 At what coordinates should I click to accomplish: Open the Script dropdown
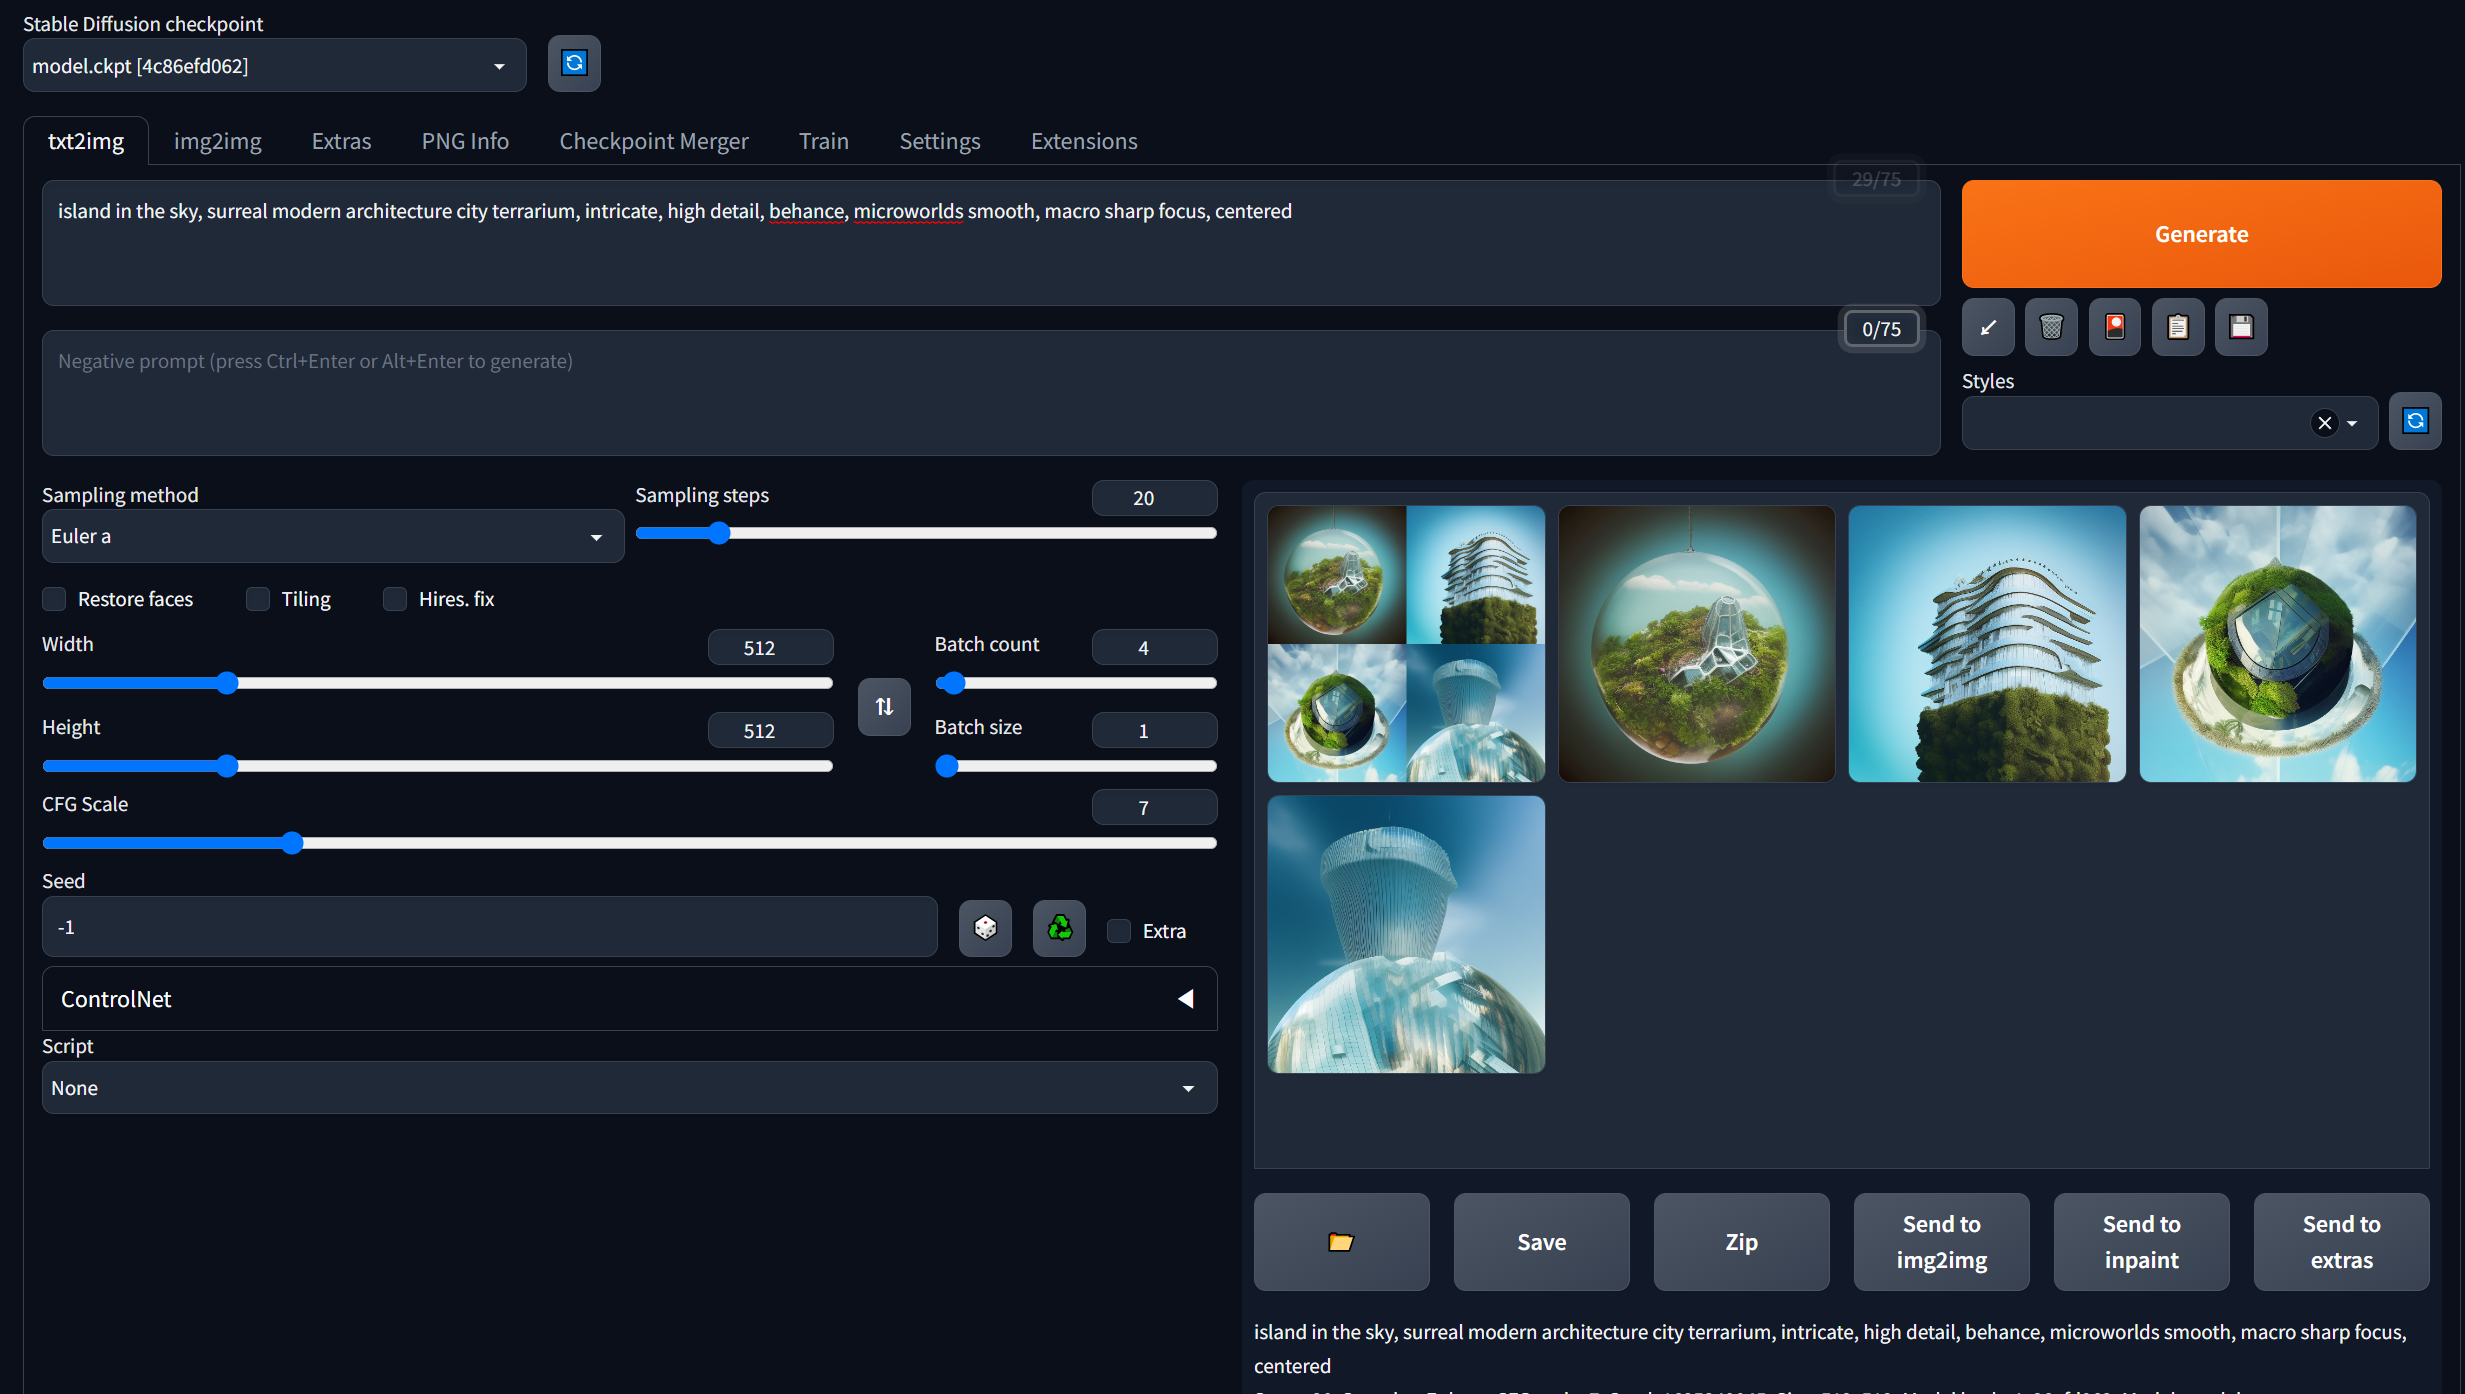pos(629,1088)
